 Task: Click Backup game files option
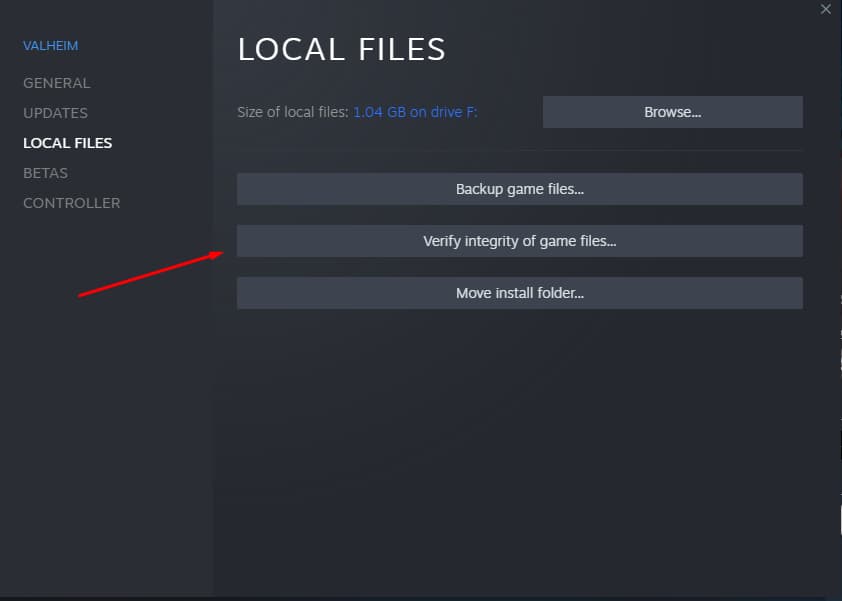519,188
